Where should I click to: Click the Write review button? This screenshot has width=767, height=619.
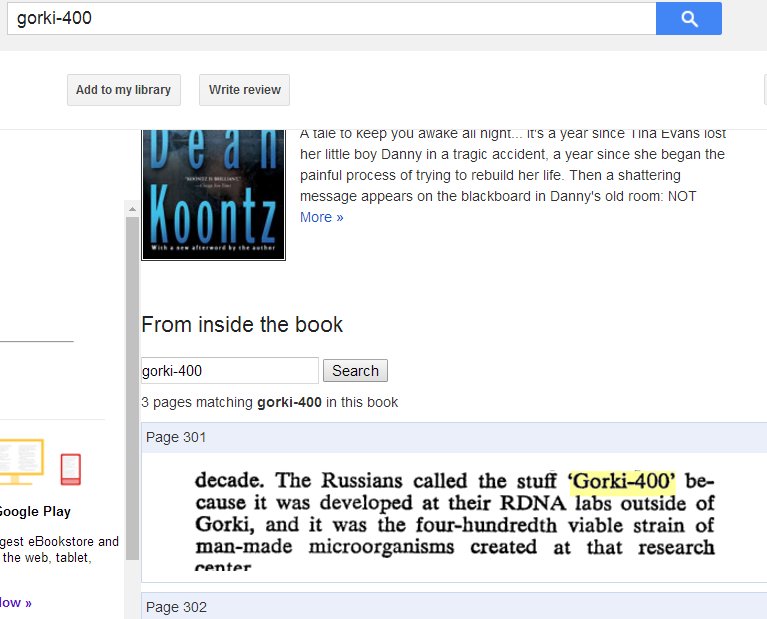pos(244,90)
